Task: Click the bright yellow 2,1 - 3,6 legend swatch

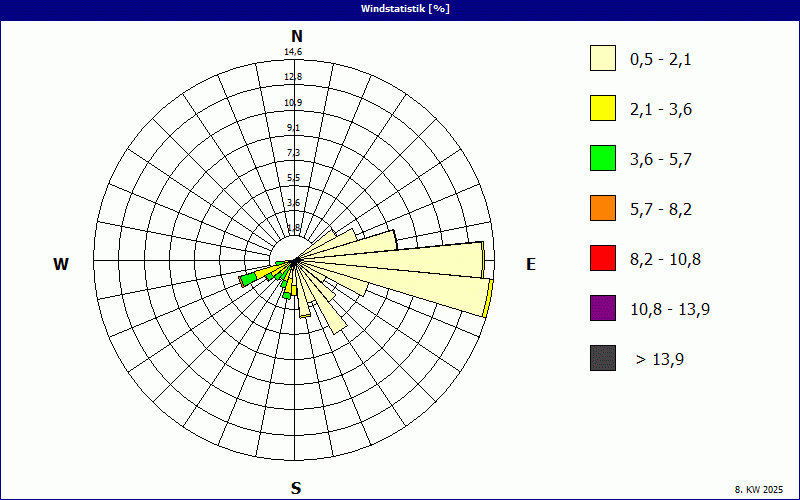Action: 603,108
